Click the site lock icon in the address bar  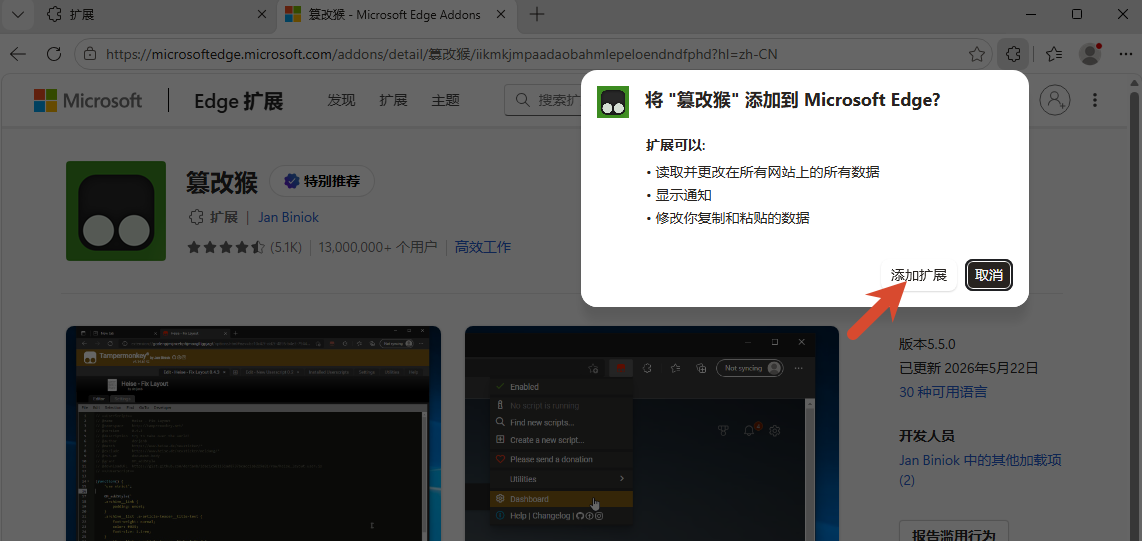[90, 54]
